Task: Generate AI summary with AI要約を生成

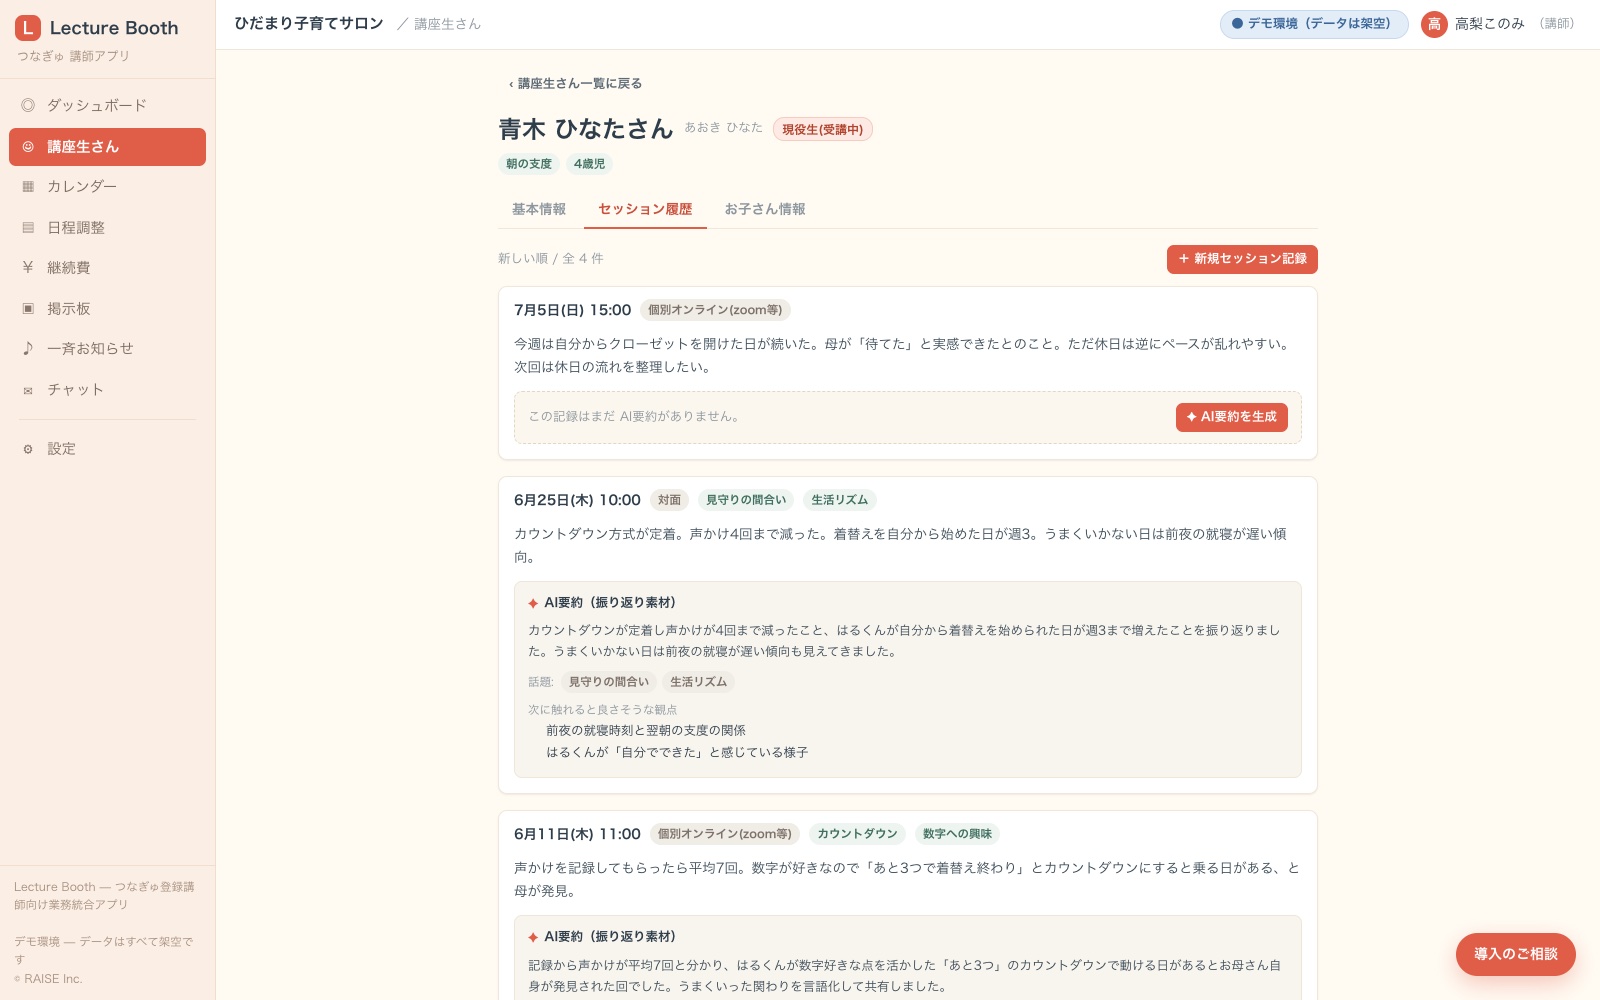Action: point(1231,417)
